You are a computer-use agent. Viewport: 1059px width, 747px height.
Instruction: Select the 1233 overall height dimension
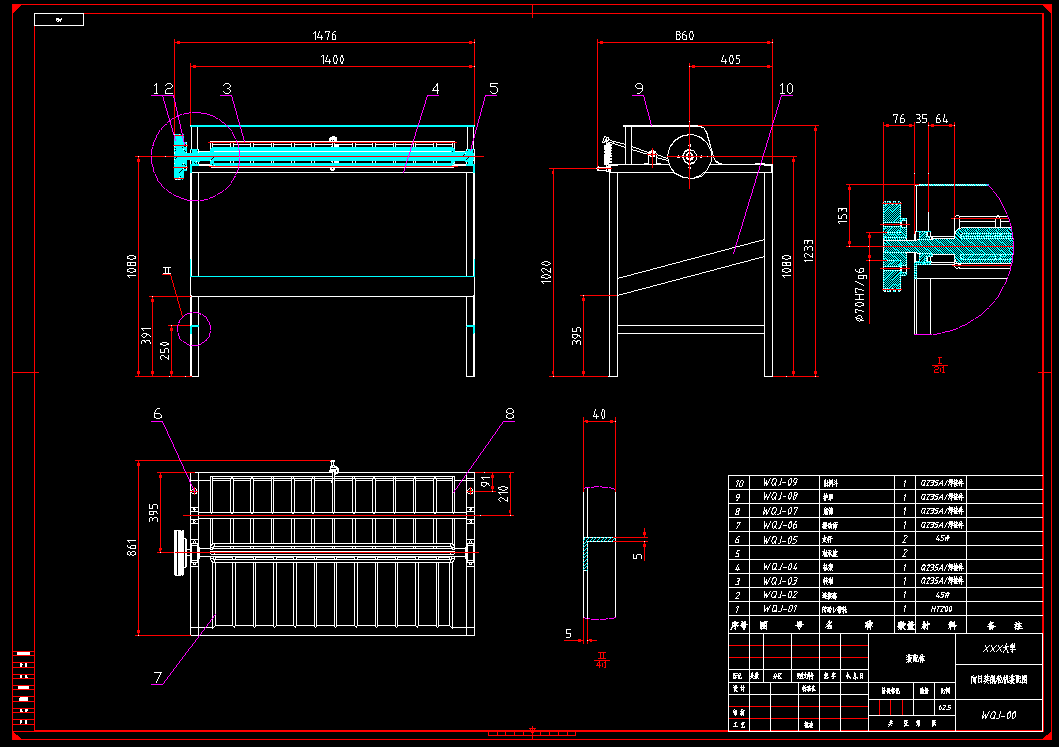tap(808, 250)
